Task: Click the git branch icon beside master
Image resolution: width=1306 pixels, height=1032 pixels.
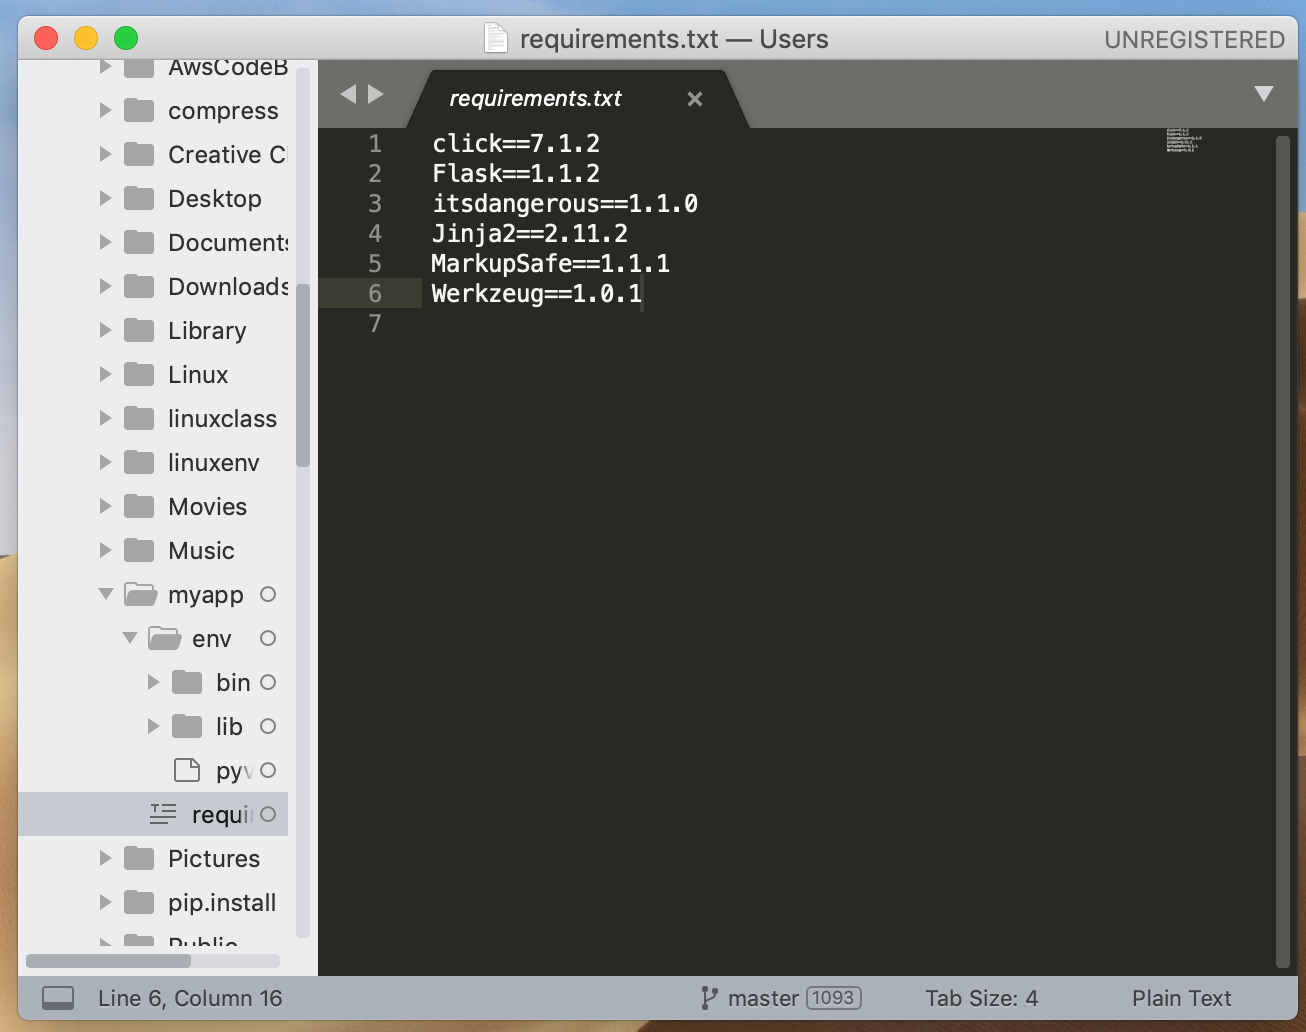Action: [709, 998]
